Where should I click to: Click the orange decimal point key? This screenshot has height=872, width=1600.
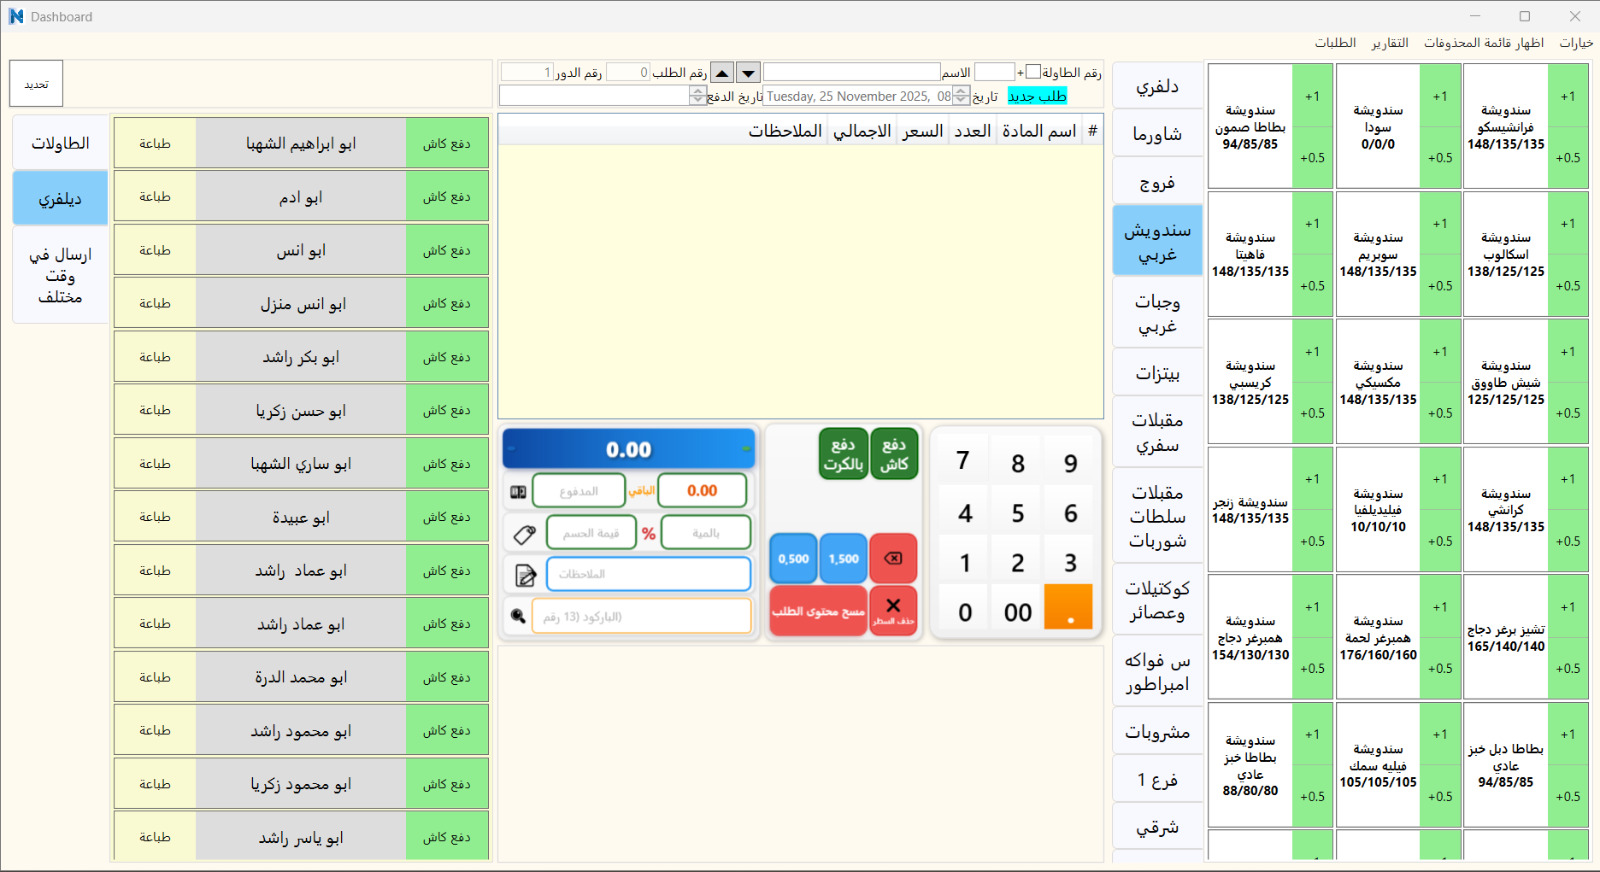[x=1068, y=607]
